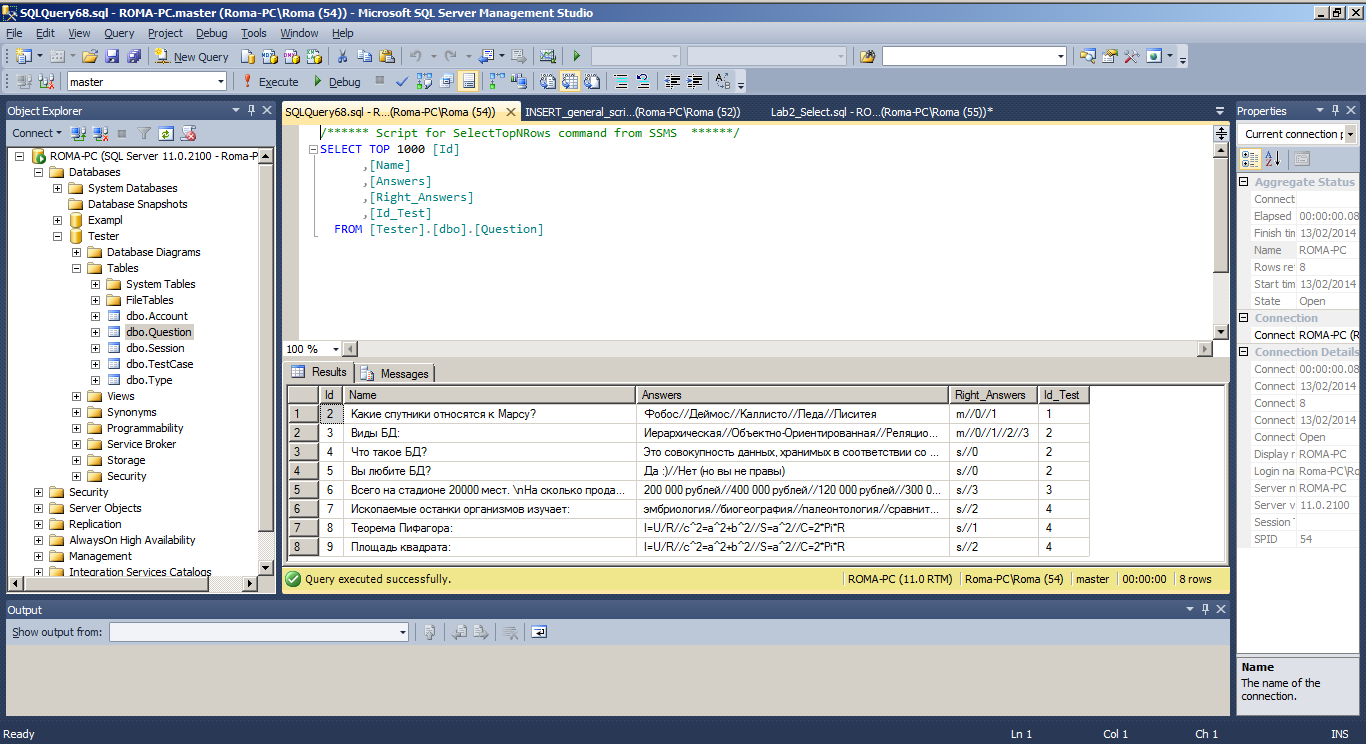1366x744 pixels.
Task: Click the Find in Files folder icon
Action: point(867,57)
